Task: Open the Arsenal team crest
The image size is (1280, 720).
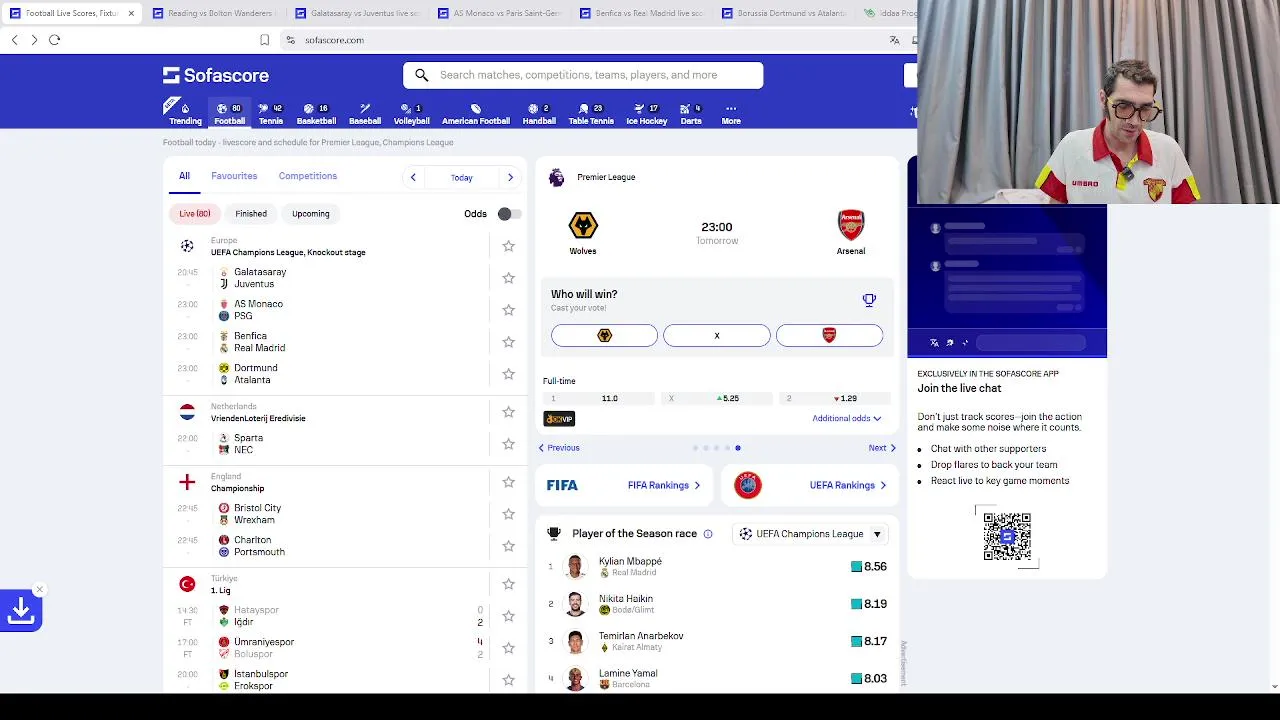Action: [x=851, y=225]
